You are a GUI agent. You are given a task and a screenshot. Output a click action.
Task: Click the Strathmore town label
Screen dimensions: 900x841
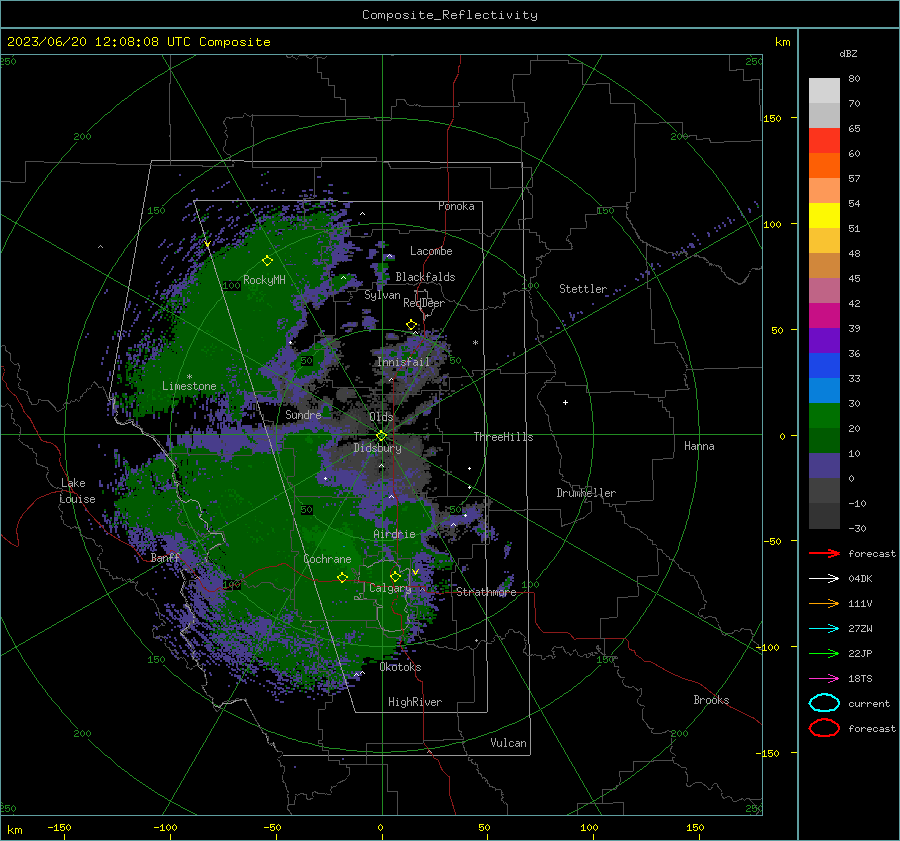coord(486,592)
